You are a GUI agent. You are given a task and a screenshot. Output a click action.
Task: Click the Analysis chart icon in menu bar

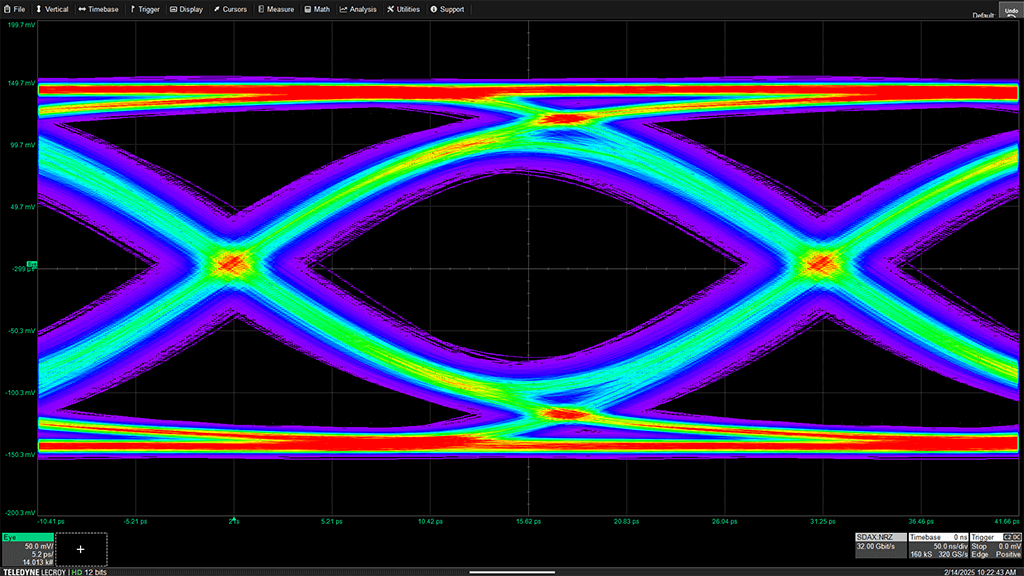(344, 9)
